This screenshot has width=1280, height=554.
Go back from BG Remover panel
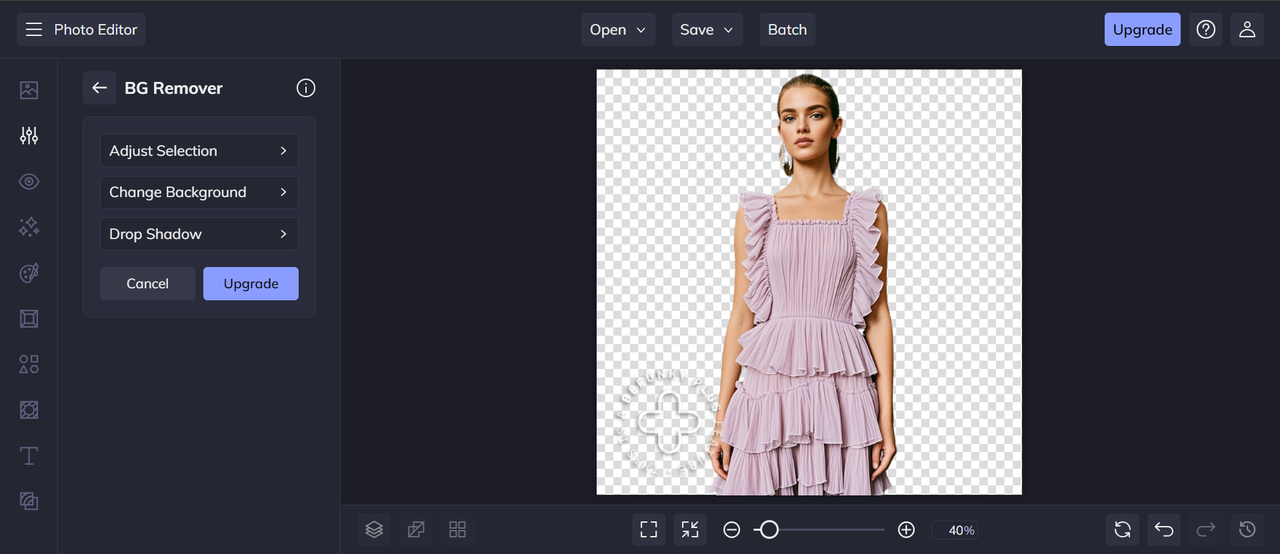coord(99,88)
